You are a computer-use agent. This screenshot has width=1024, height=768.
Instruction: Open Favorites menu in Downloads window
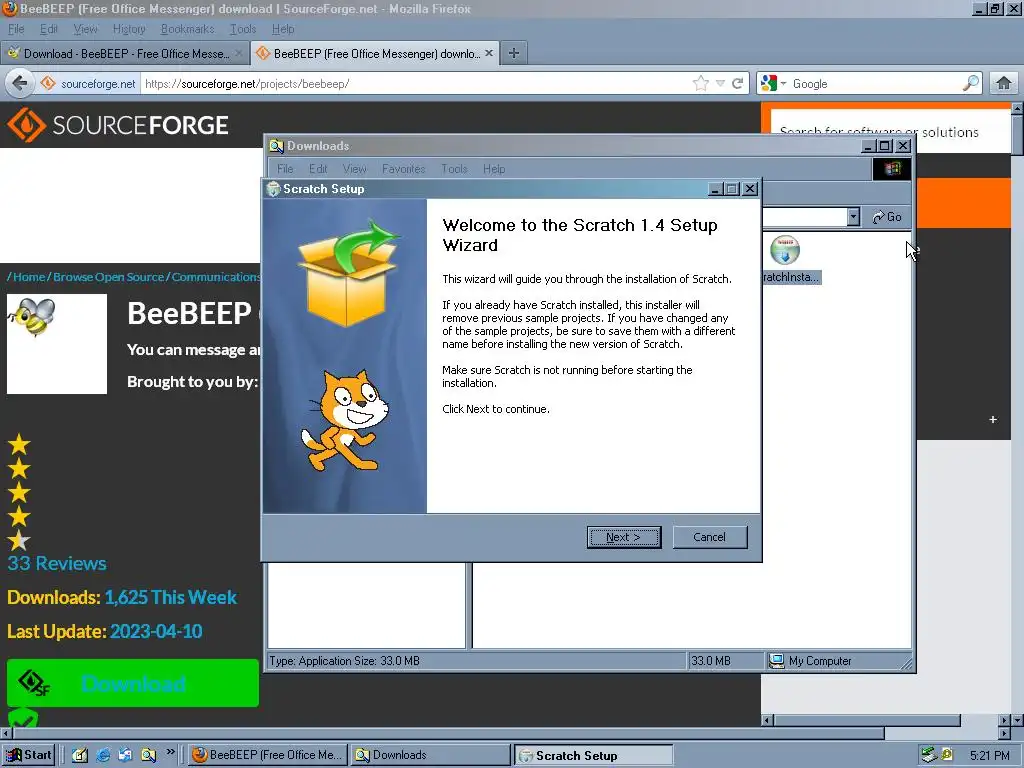pyautogui.click(x=403, y=168)
